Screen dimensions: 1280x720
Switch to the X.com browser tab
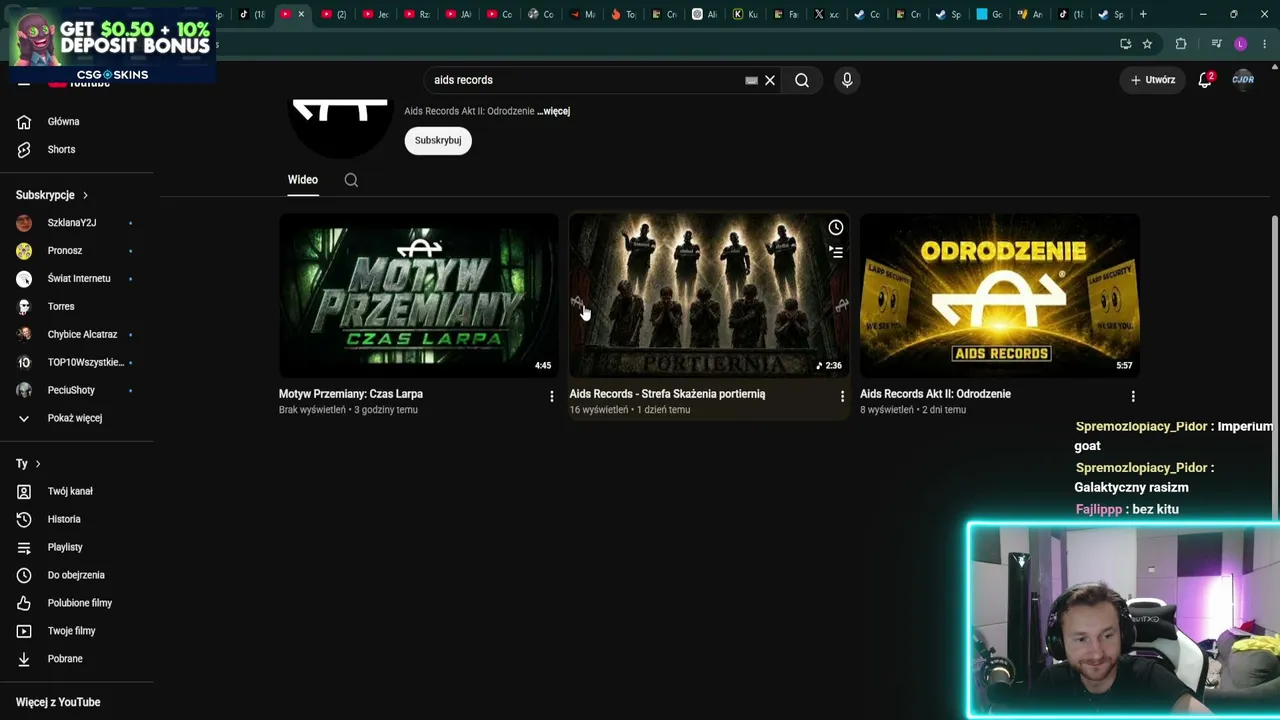pos(826,14)
